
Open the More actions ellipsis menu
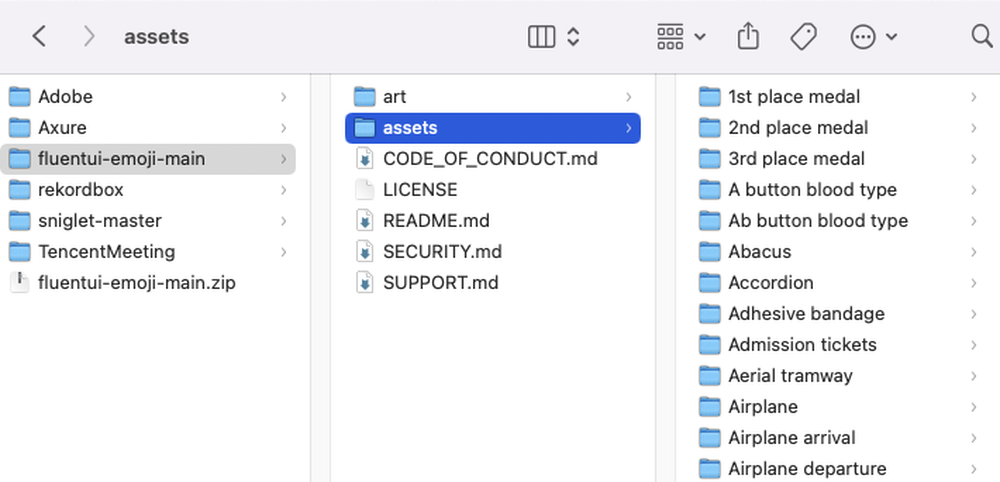[x=874, y=36]
